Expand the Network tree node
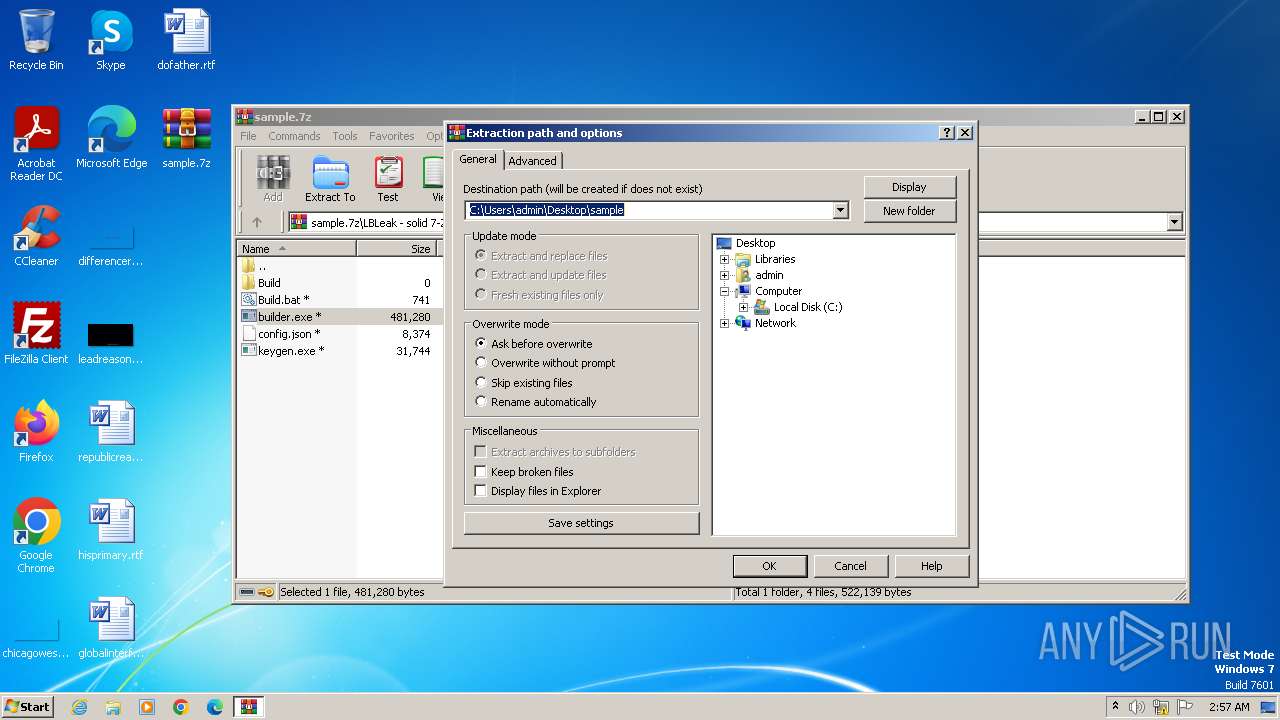 tap(725, 323)
